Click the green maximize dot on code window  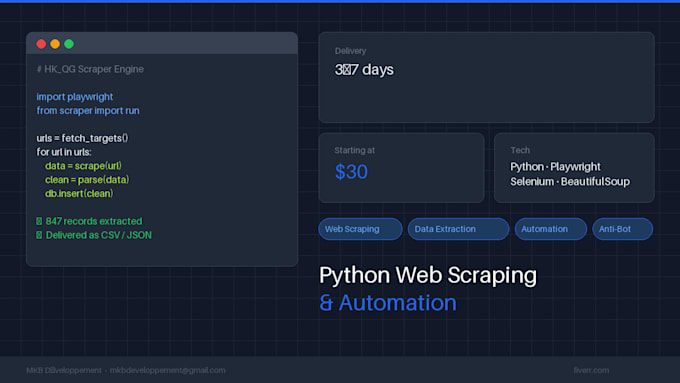pyautogui.click(x=69, y=44)
